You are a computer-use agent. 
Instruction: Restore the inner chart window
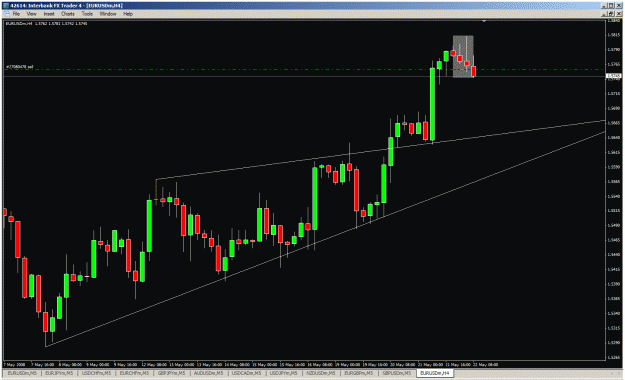[611, 14]
